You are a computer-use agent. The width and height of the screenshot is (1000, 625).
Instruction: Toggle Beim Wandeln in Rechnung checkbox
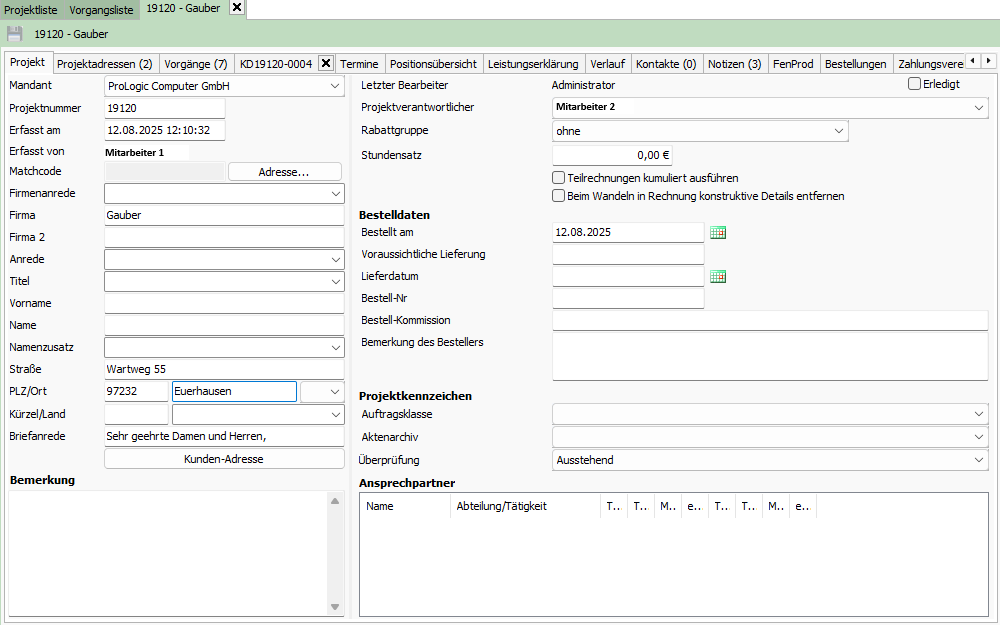click(559, 196)
